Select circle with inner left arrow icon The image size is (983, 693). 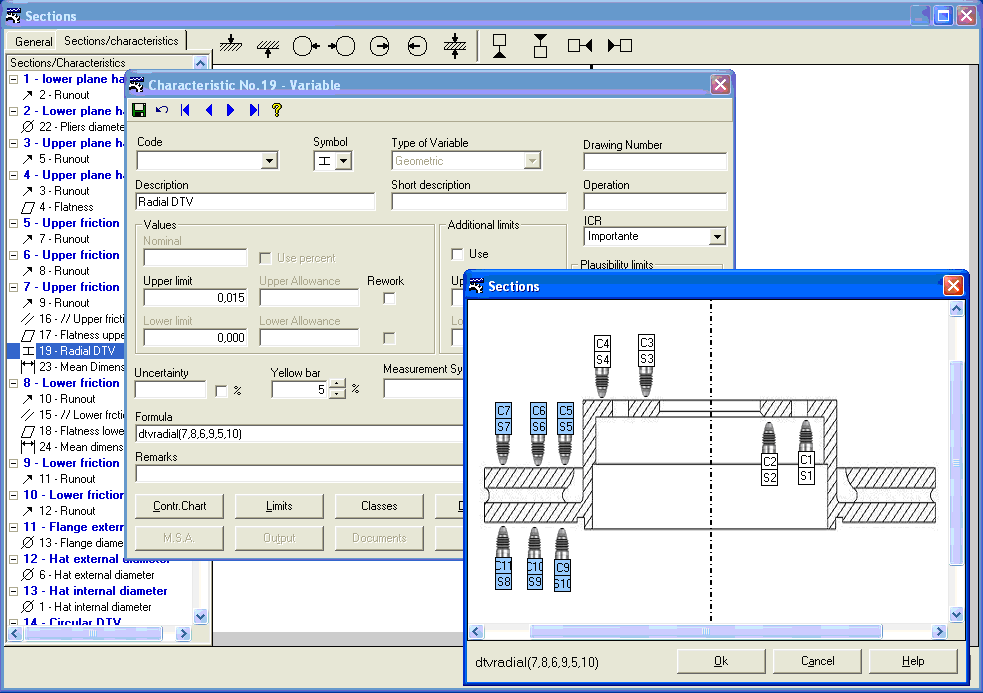pyautogui.click(x=417, y=46)
